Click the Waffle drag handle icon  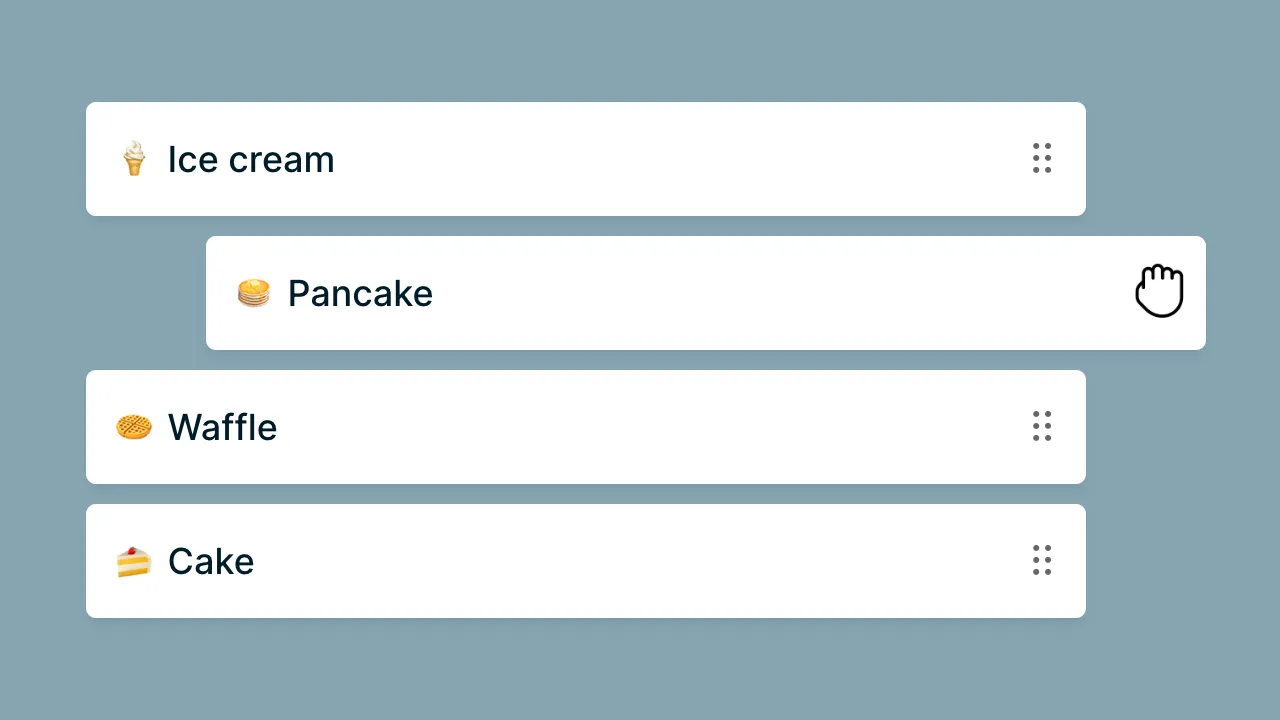pyautogui.click(x=1042, y=426)
